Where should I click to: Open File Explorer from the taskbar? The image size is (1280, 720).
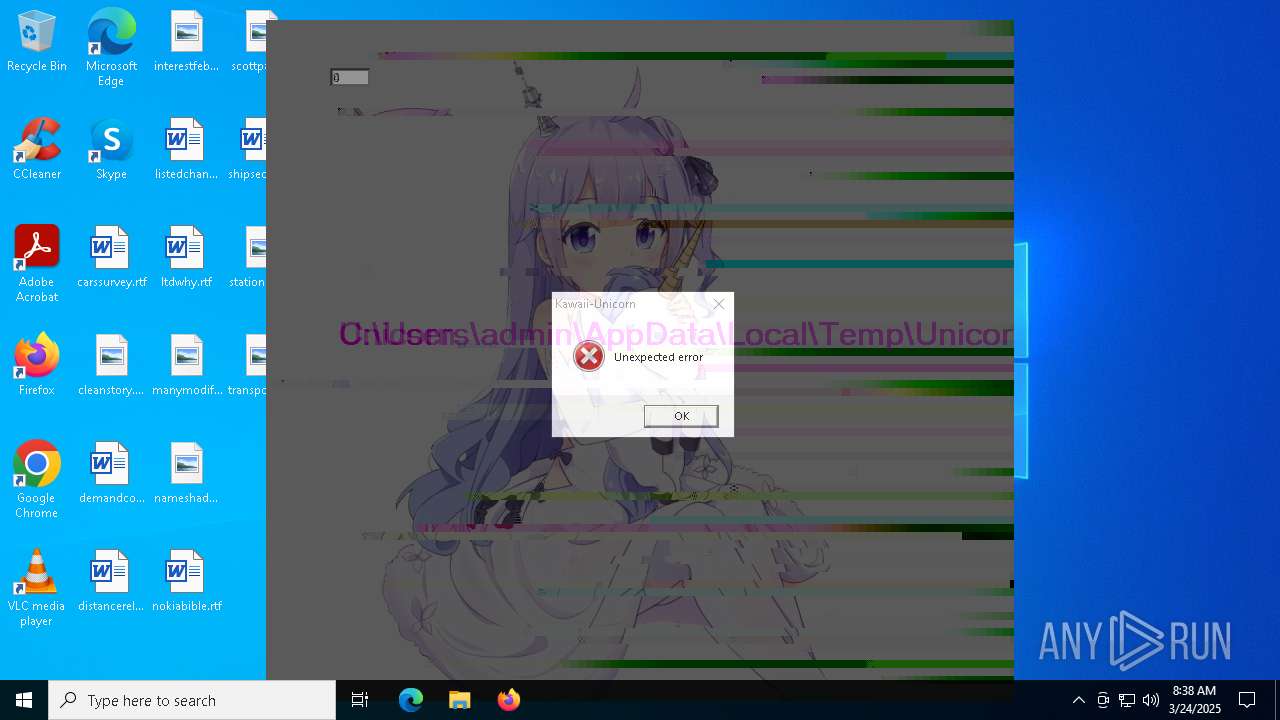pyautogui.click(x=459, y=700)
